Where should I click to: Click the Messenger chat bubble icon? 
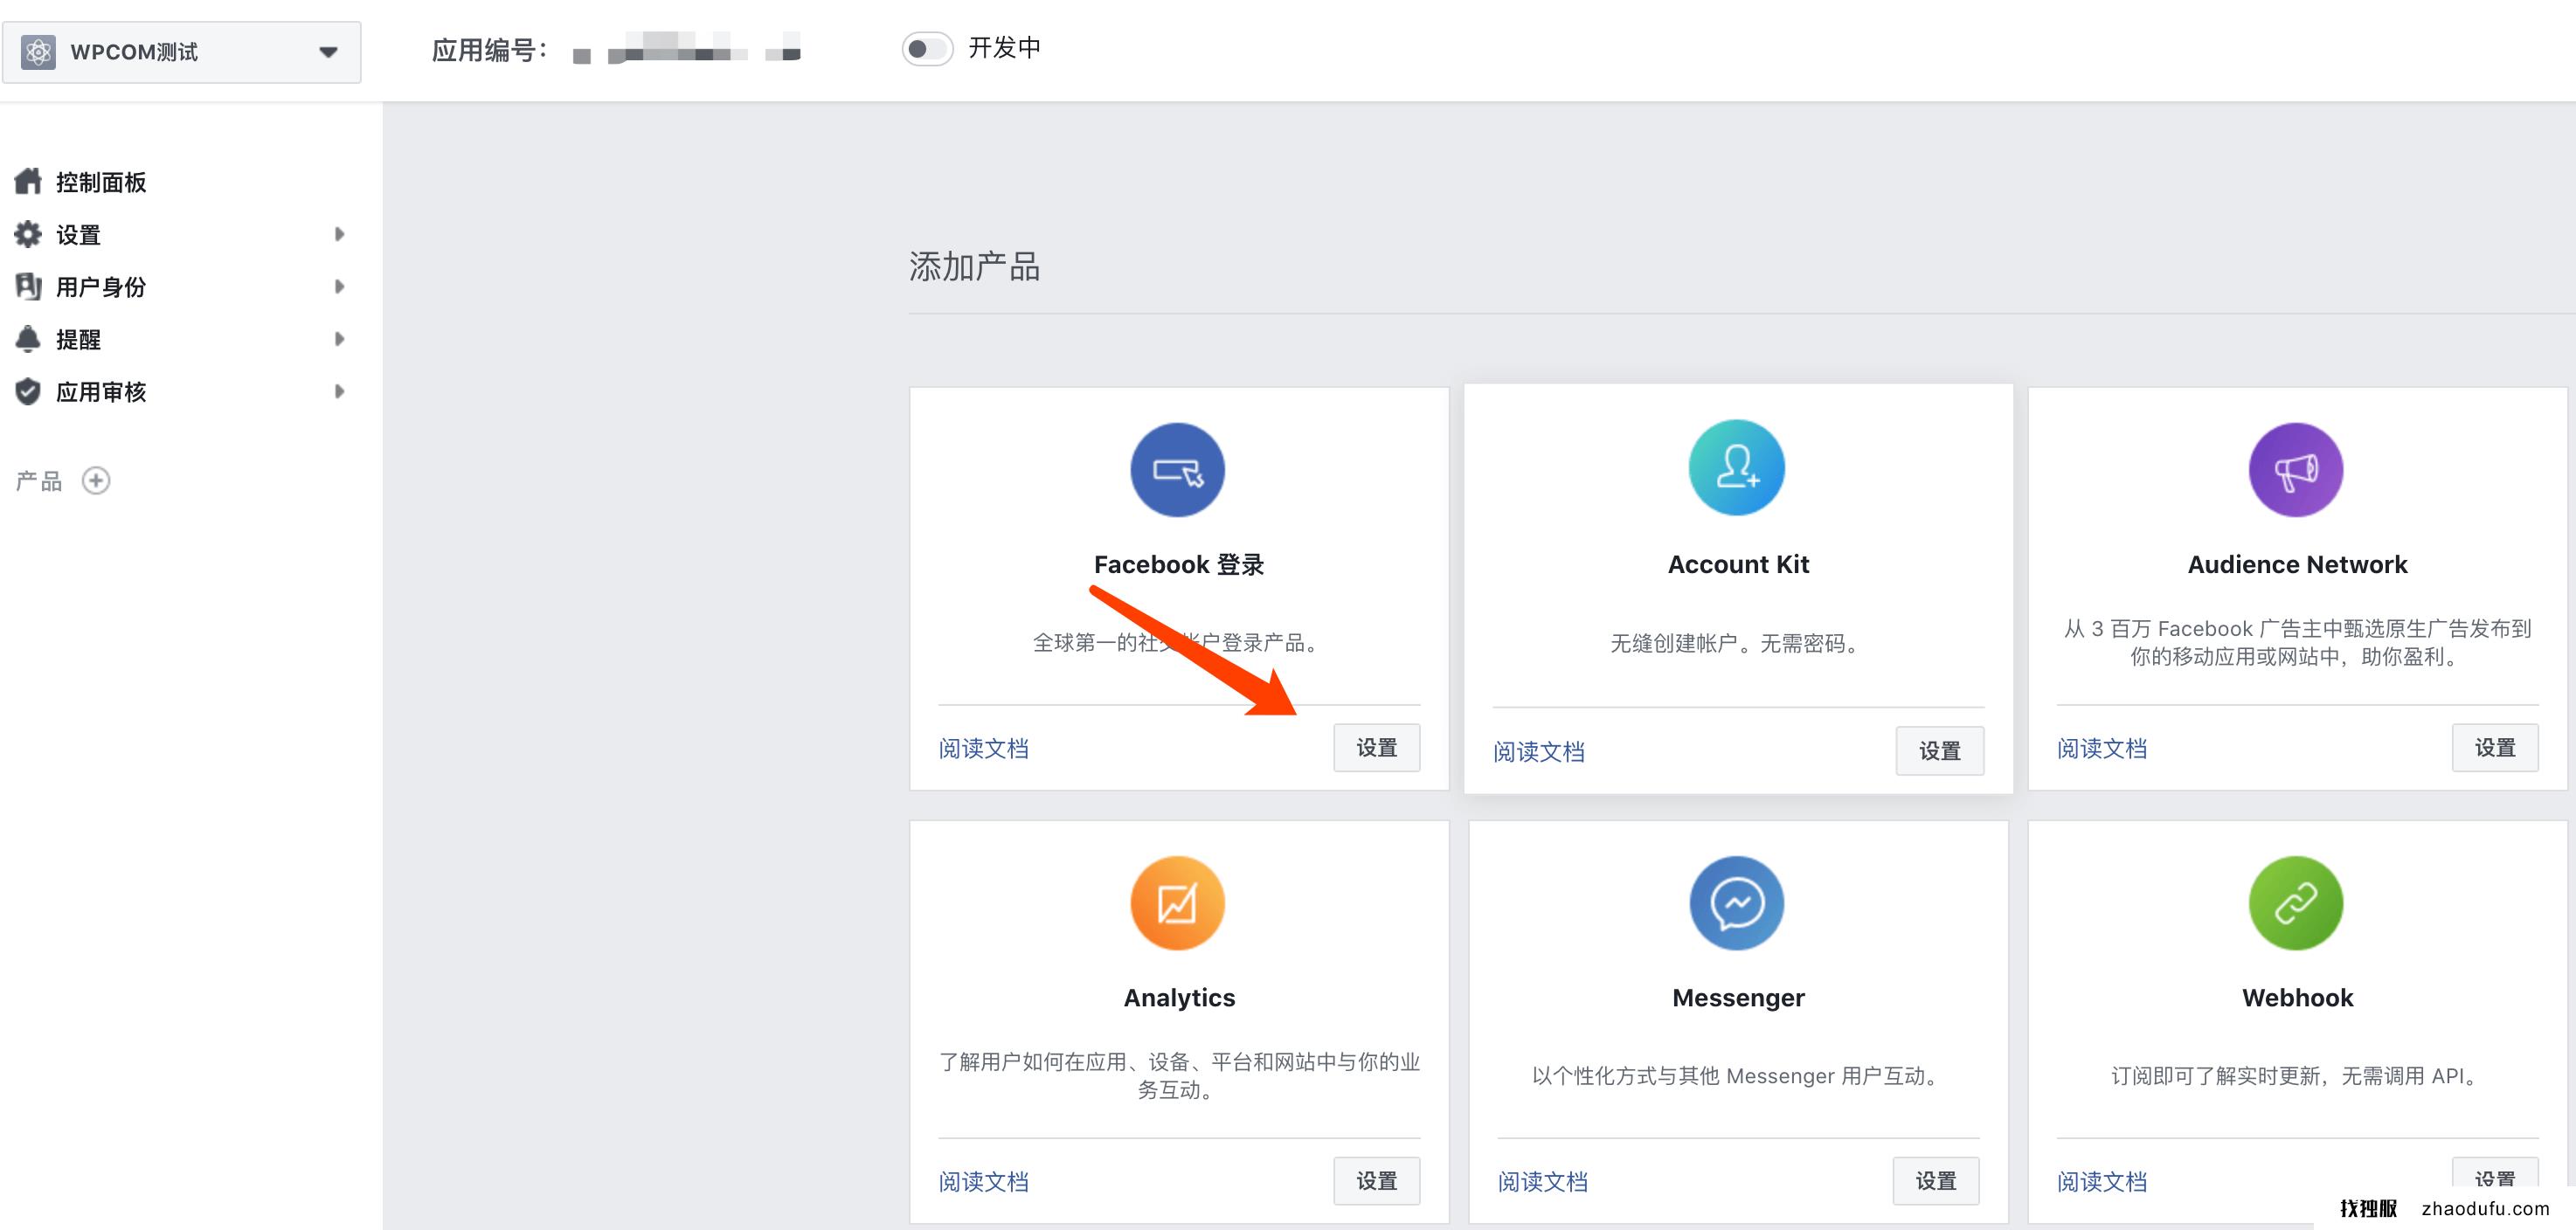coord(1737,903)
